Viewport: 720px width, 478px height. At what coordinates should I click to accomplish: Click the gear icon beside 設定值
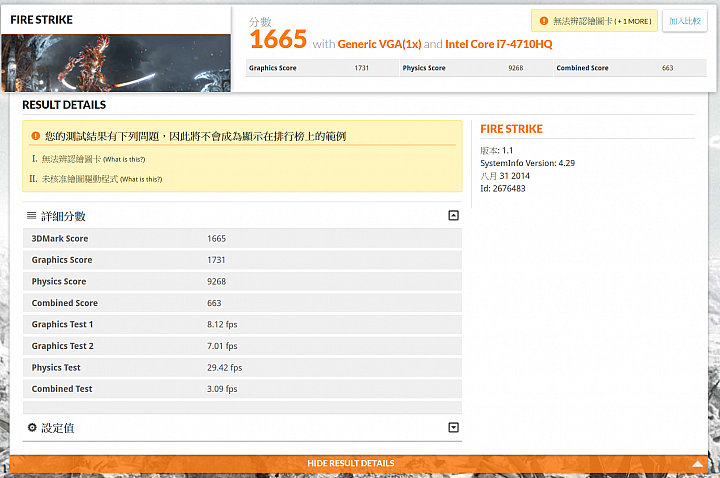pyautogui.click(x=32, y=427)
